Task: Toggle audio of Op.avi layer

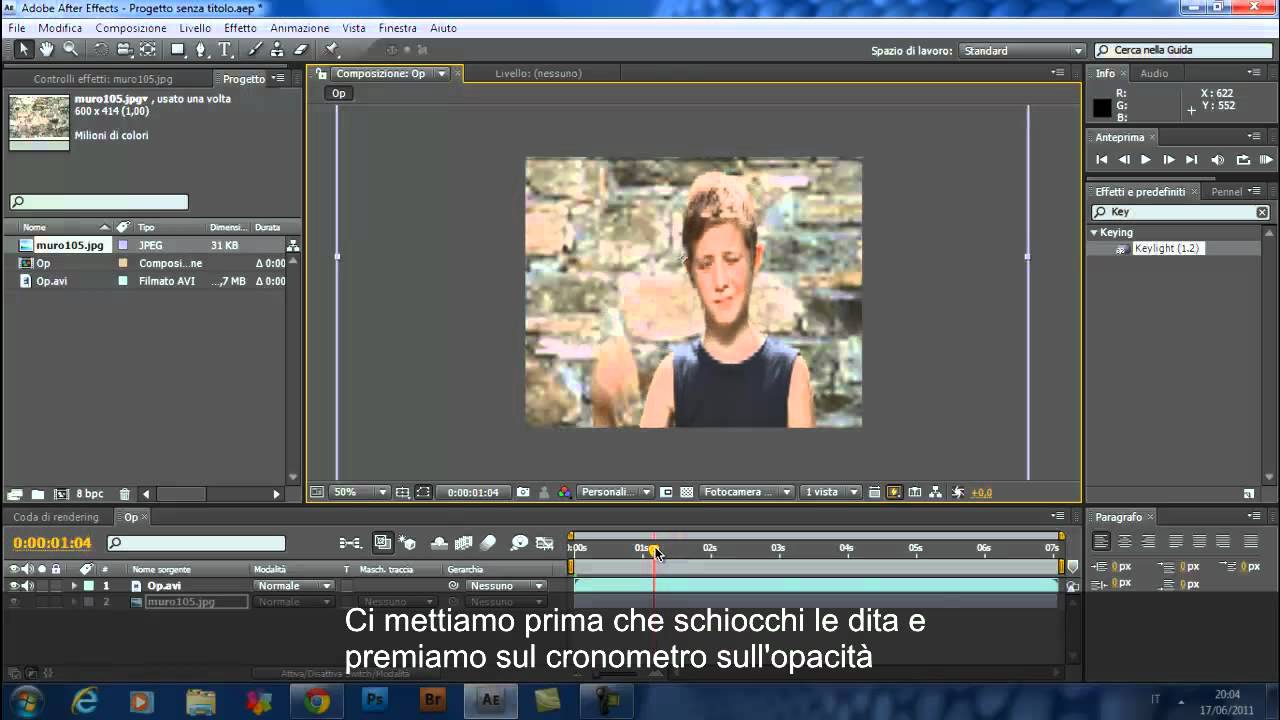Action: tap(28, 586)
